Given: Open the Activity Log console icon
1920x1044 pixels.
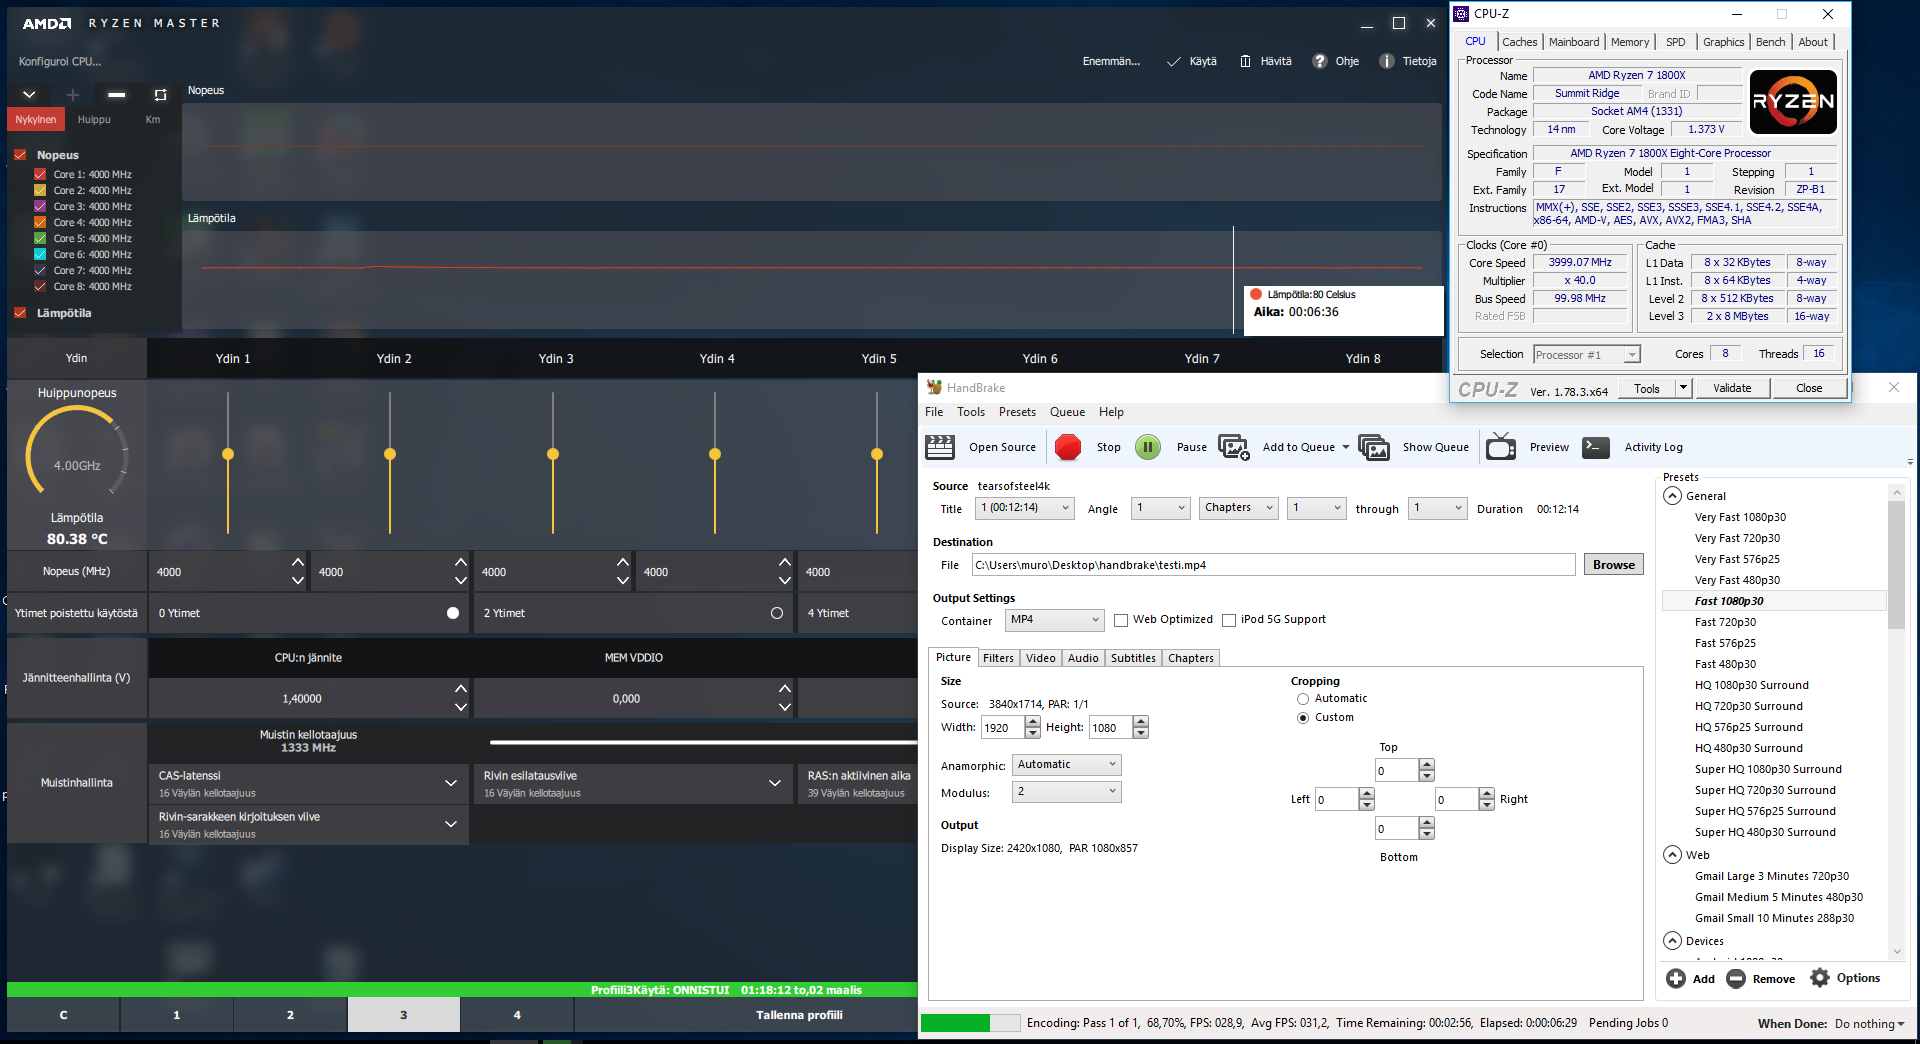Looking at the screenshot, I should click(x=1596, y=447).
